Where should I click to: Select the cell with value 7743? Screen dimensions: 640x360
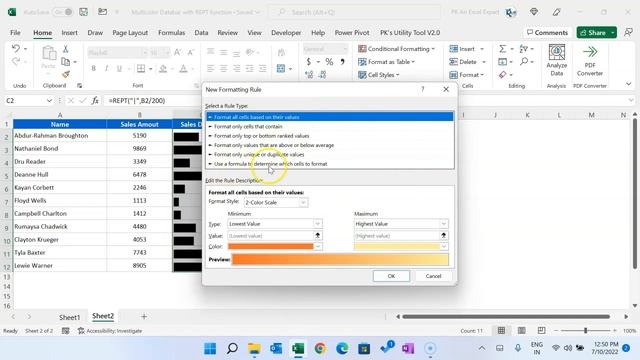click(139, 253)
